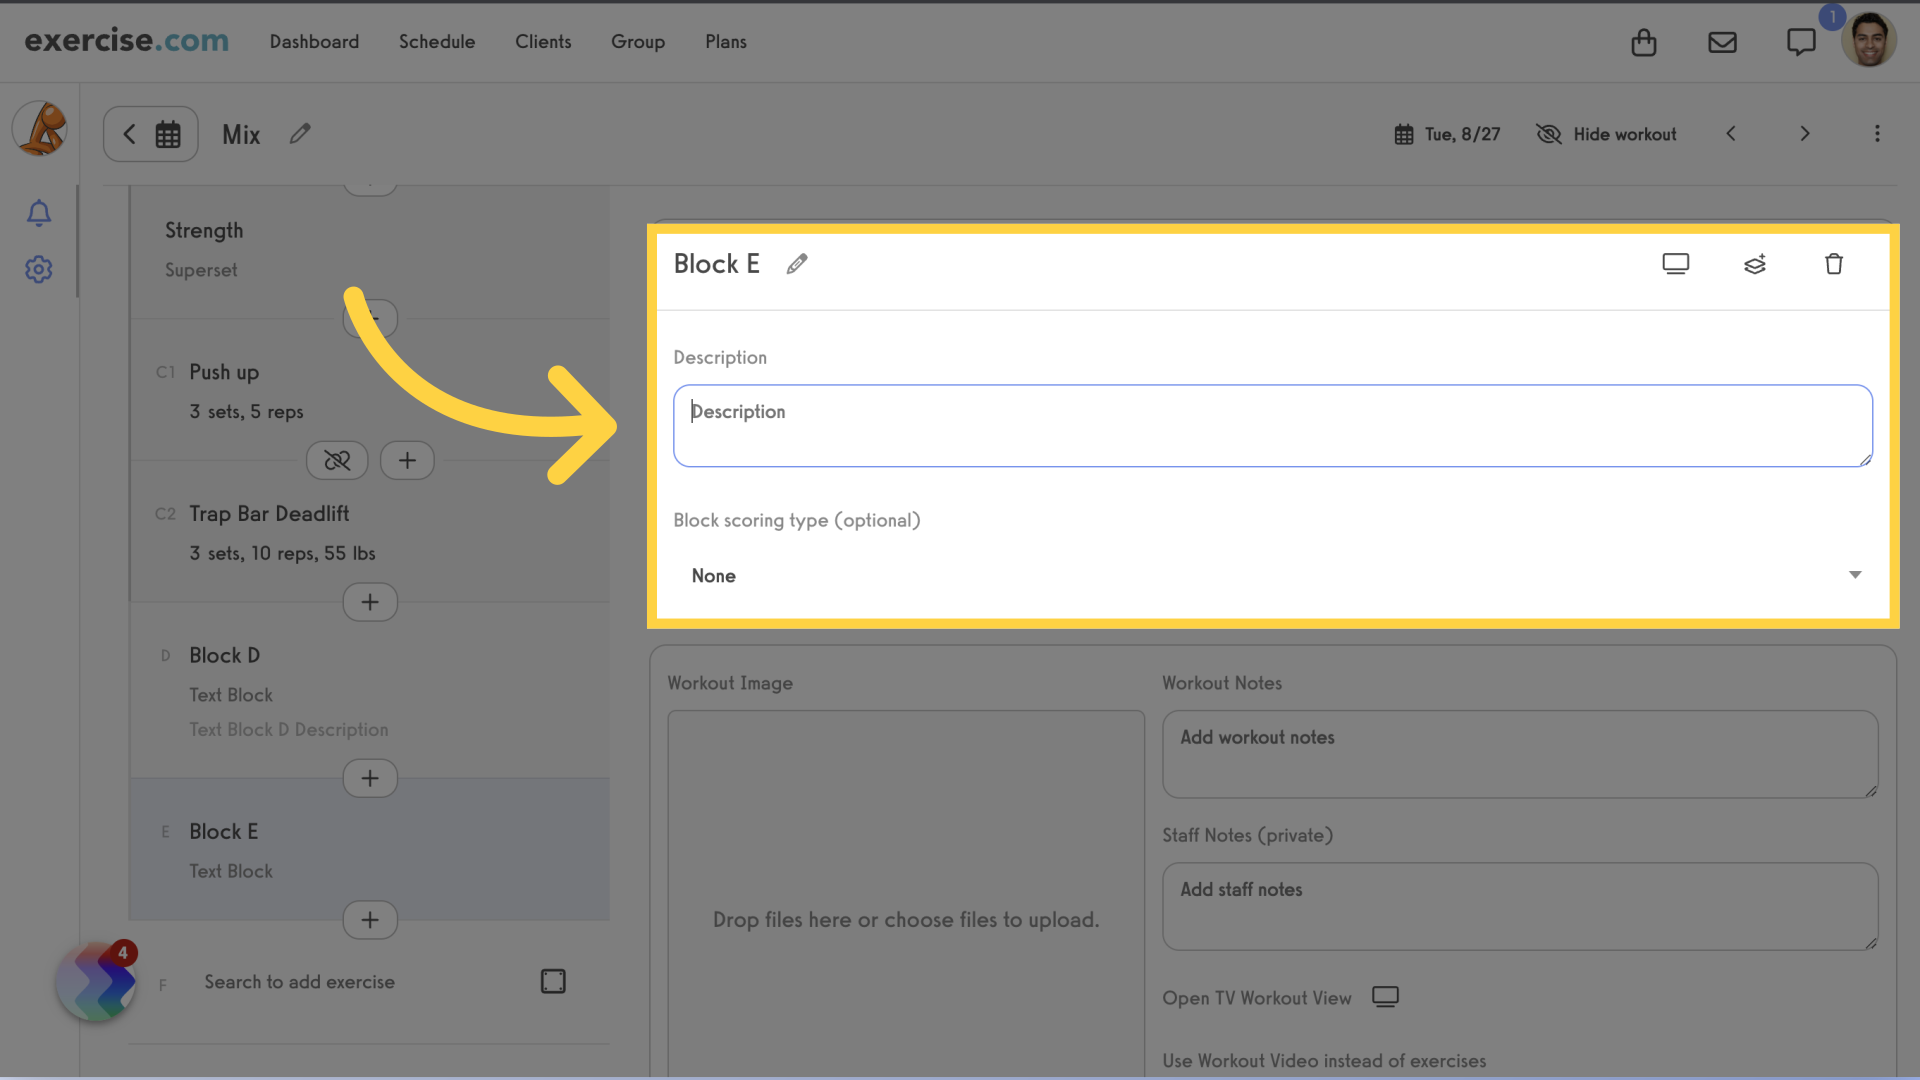Click the edit pencil icon next to Block E
1920x1080 pixels.
coord(796,262)
